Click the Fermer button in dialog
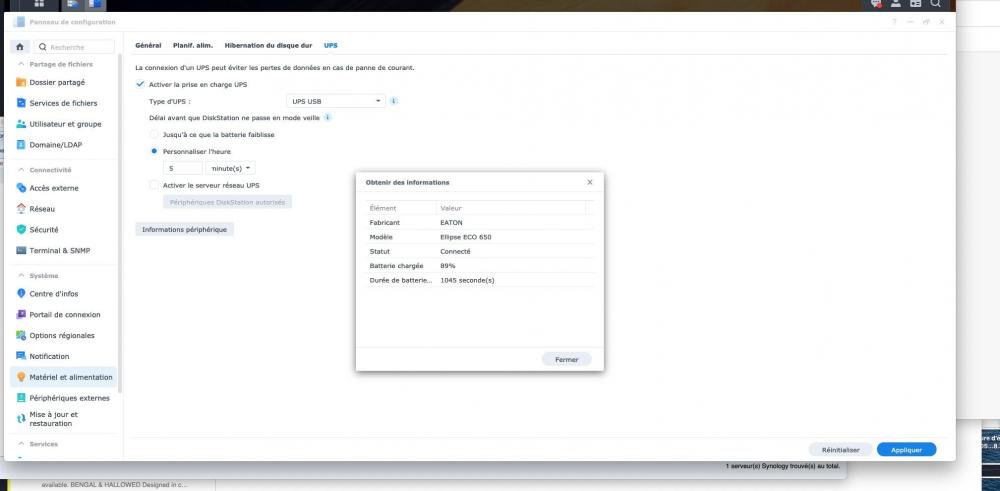Viewport: 1000px width, 491px height. pos(566,359)
